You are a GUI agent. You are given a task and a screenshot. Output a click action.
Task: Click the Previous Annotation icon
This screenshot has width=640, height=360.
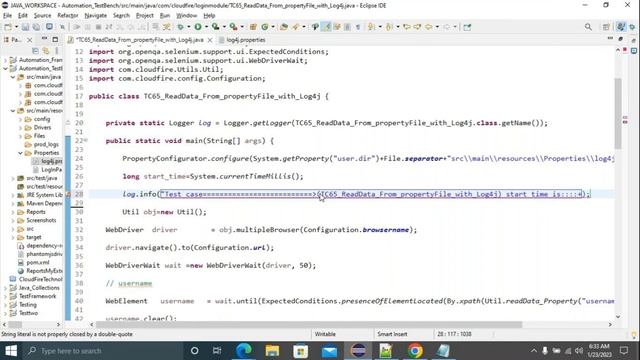[389, 27]
